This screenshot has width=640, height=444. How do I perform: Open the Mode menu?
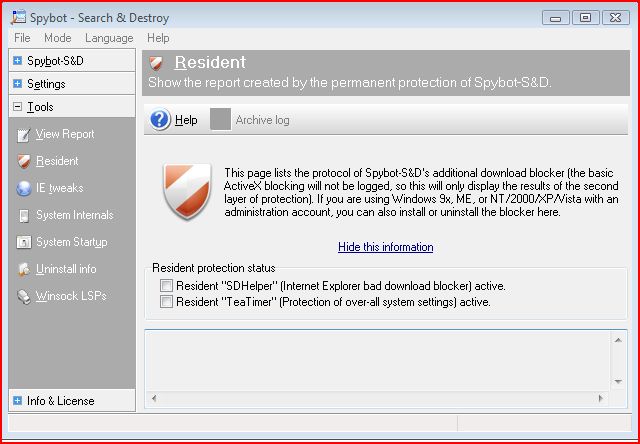click(58, 38)
